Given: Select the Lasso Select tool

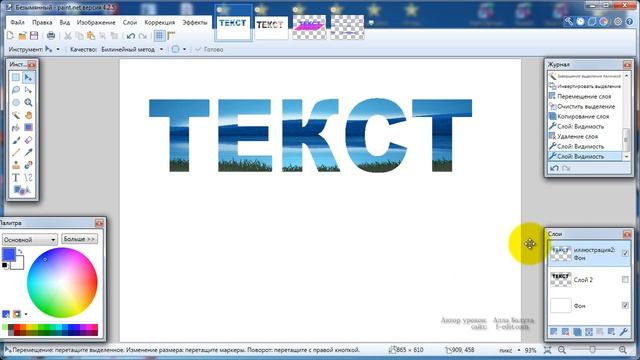Looking at the screenshot, I should coord(16,90).
